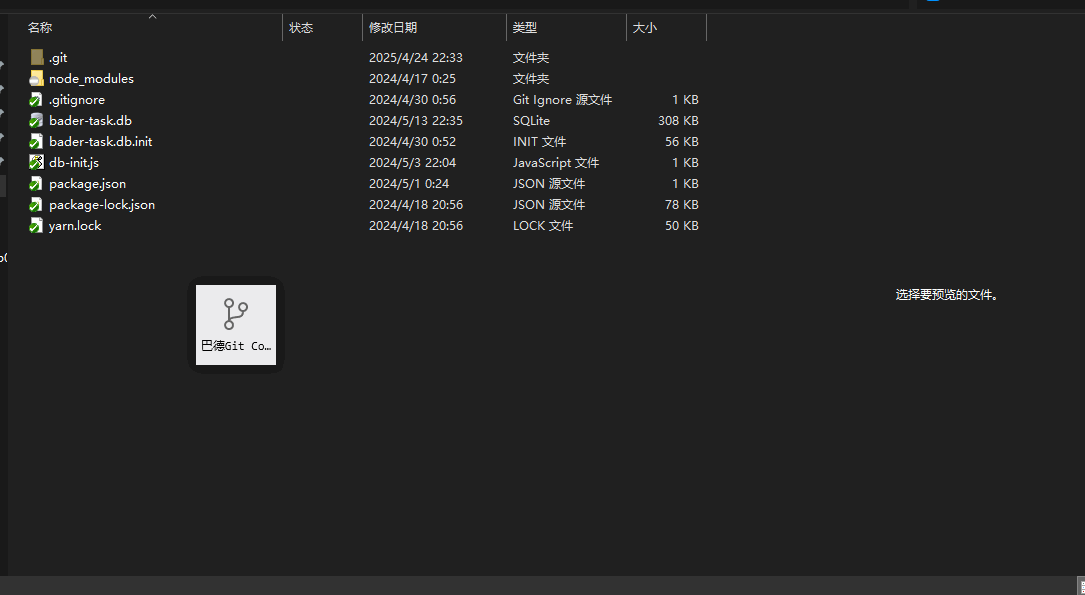Viewport: 1085px width, 595px height.
Task: Sort by the 大小 column header
Action: tap(645, 28)
